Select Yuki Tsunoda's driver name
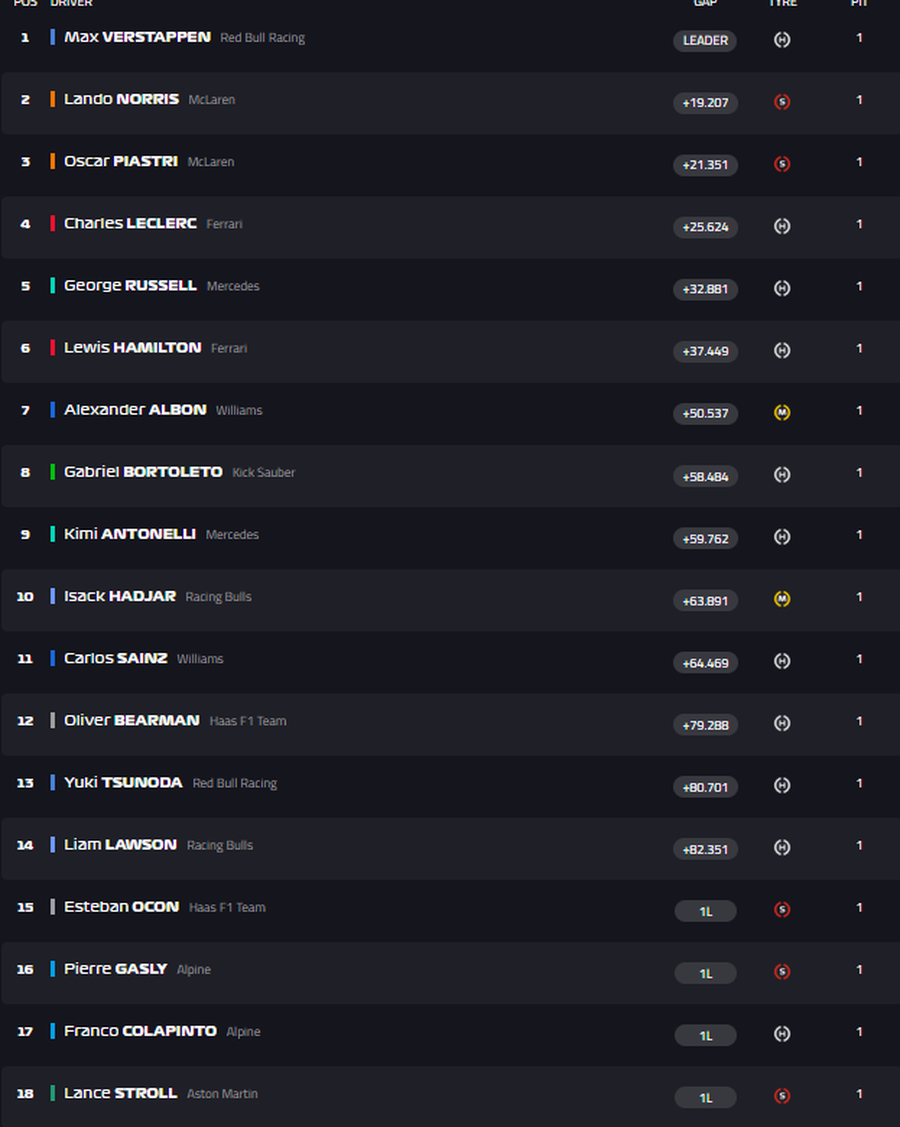This screenshot has height=1127, width=900. click(x=123, y=783)
